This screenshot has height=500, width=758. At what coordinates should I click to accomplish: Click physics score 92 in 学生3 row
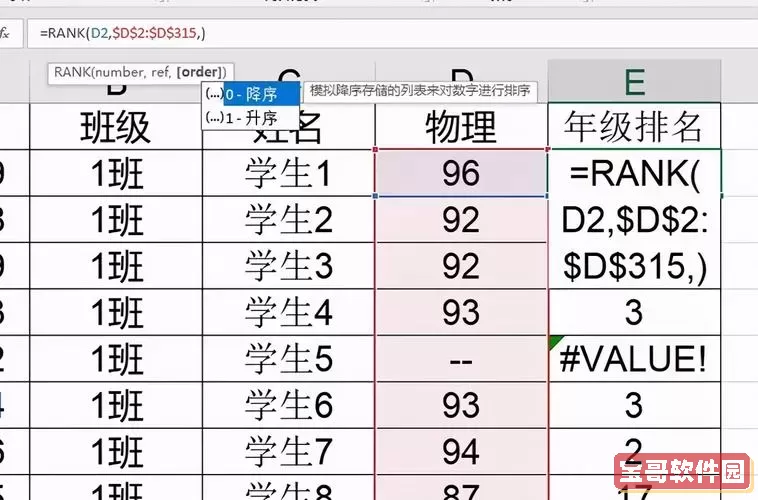point(461,265)
